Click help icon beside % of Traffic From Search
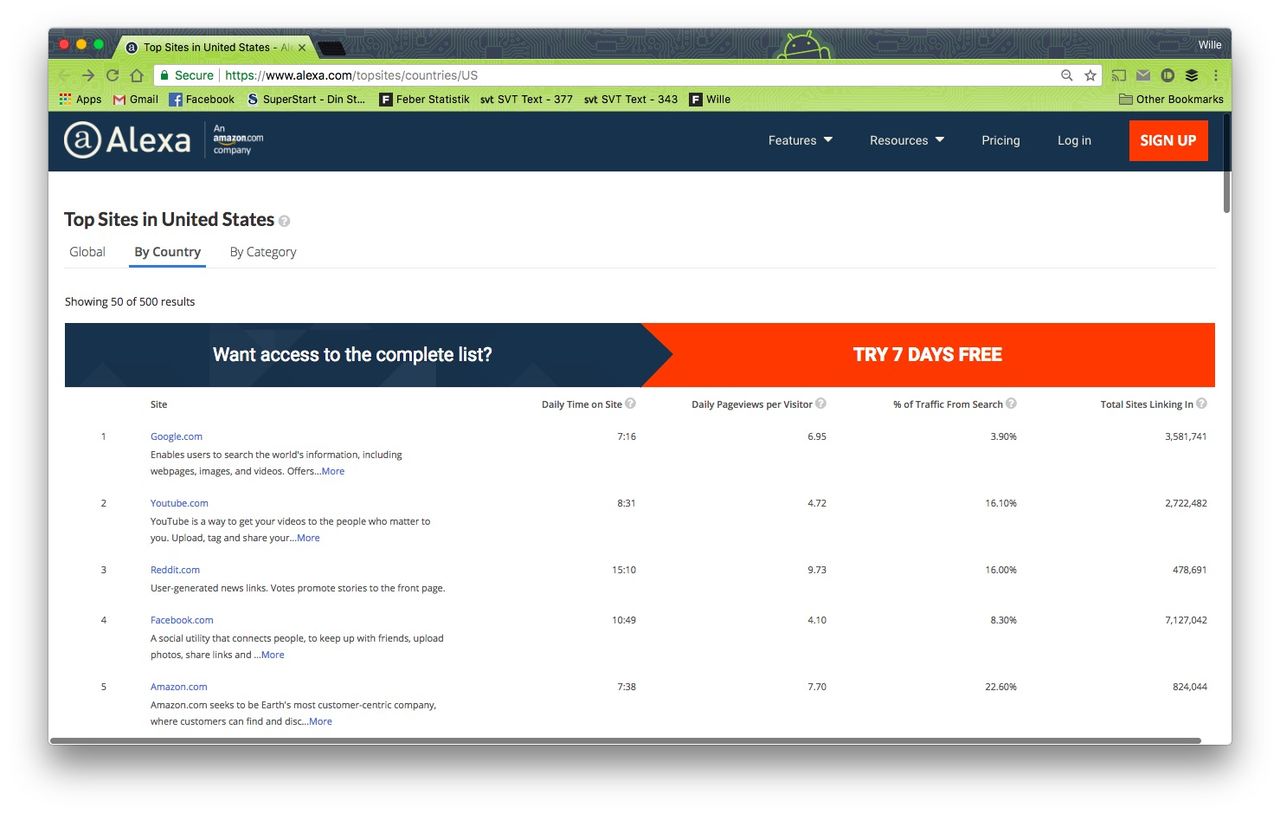The image size is (1280, 814). [x=1011, y=404]
